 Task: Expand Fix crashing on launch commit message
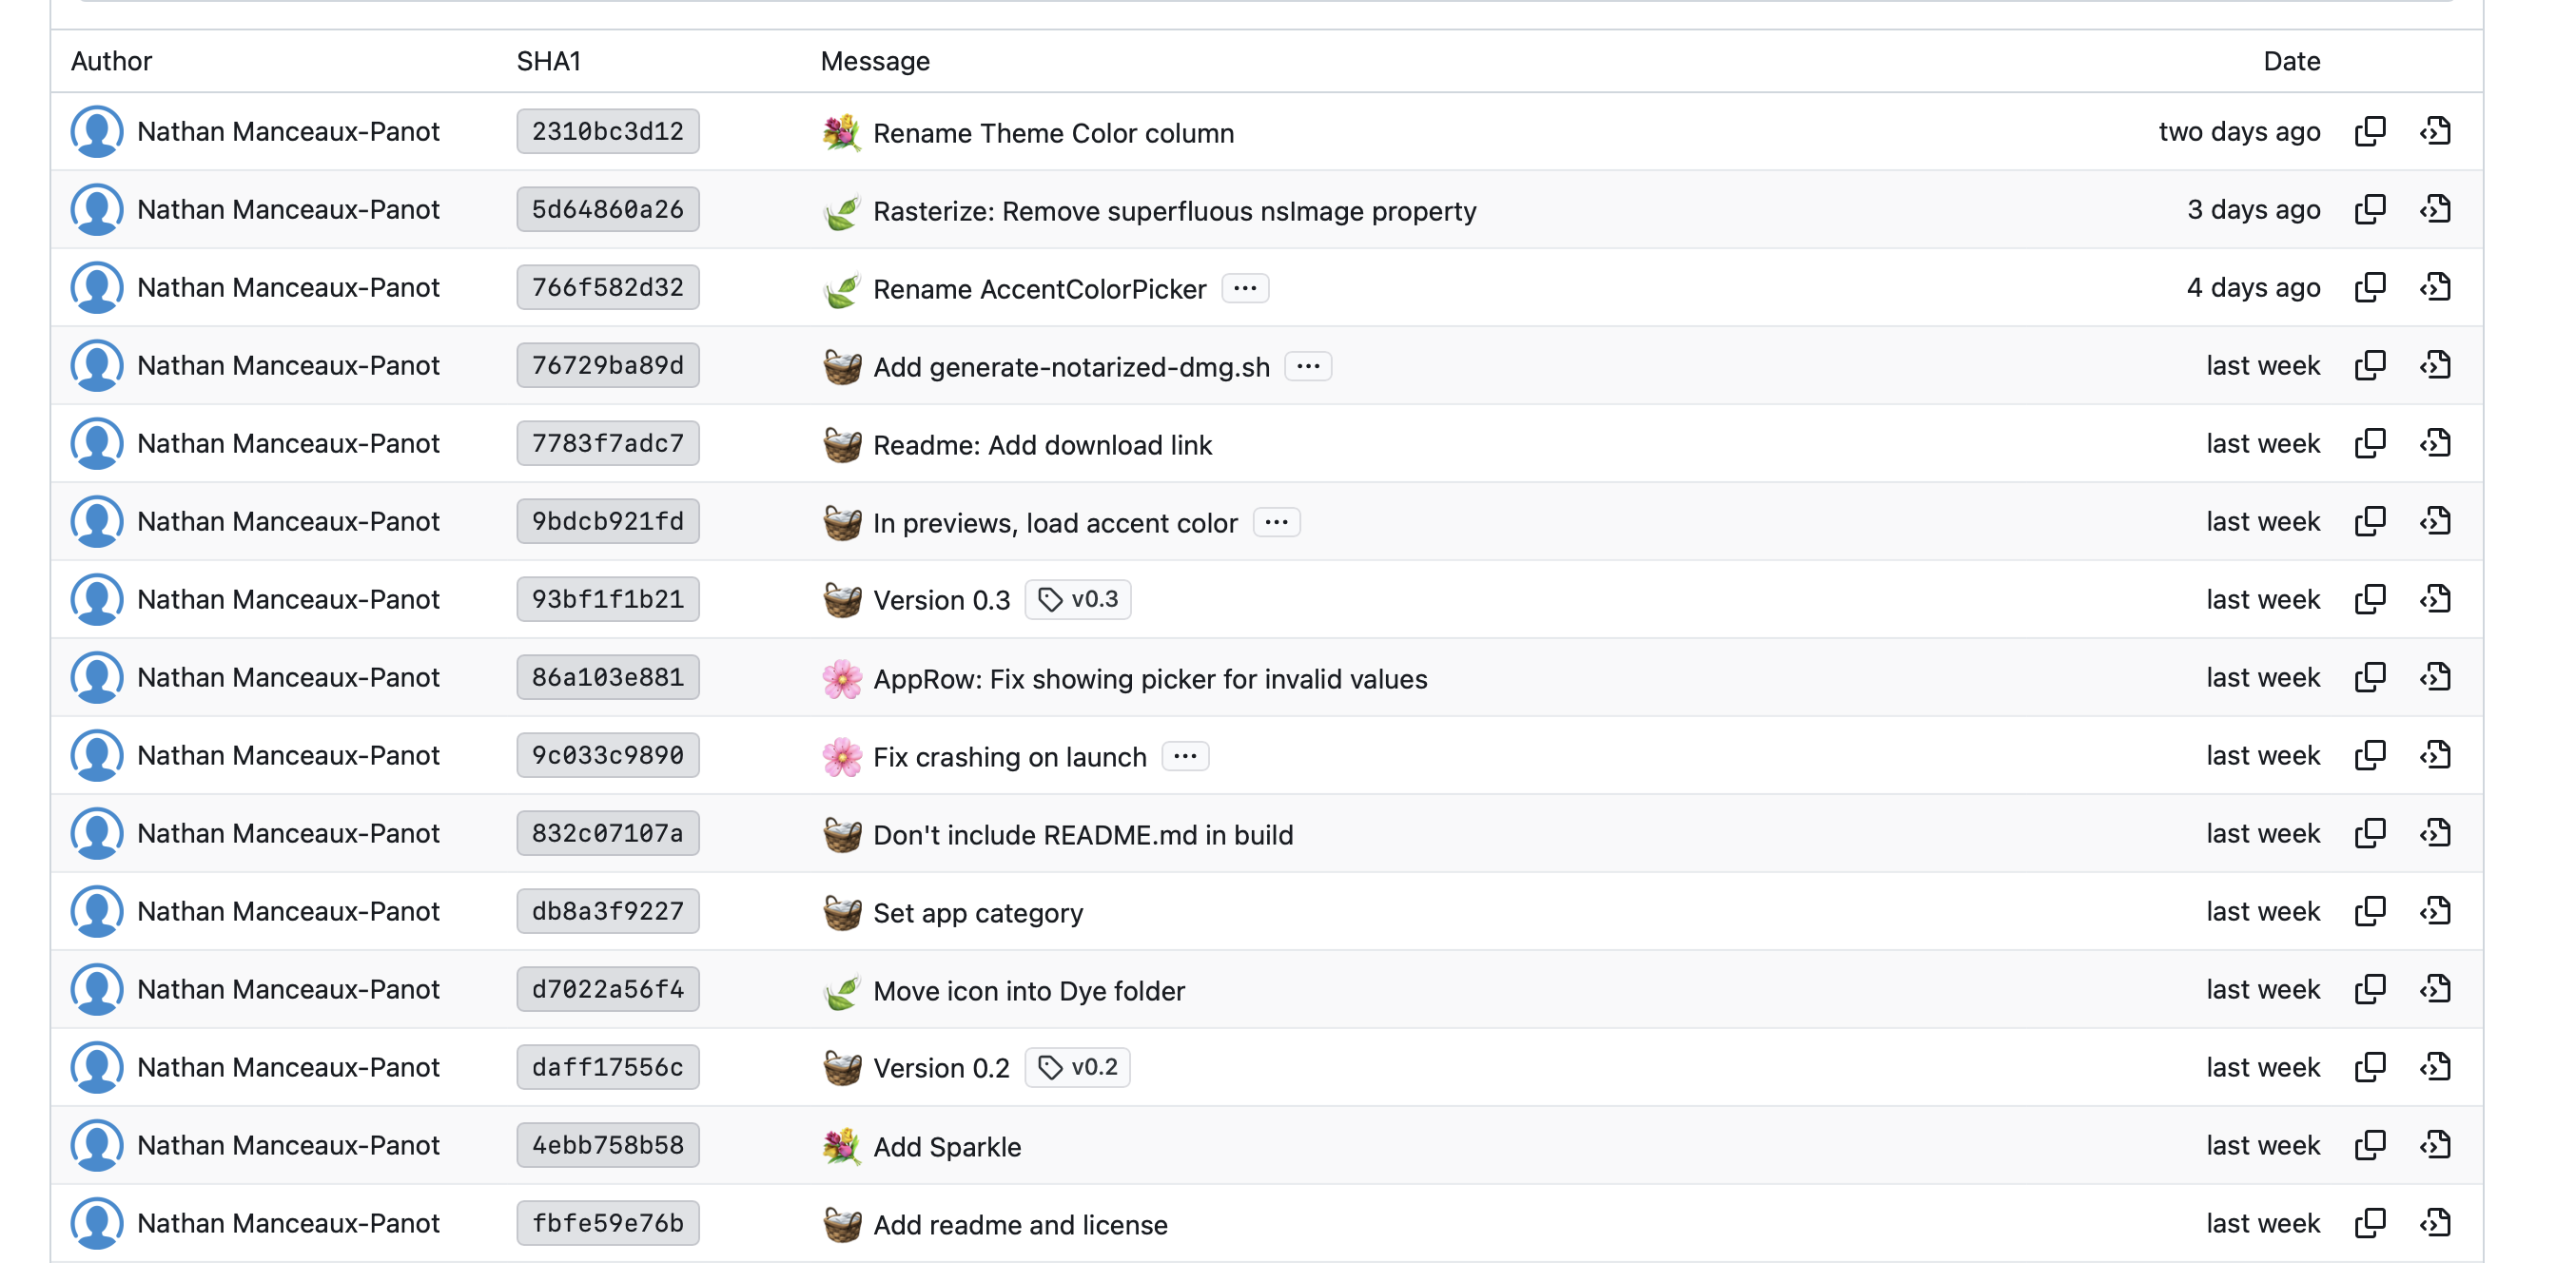click(1184, 756)
